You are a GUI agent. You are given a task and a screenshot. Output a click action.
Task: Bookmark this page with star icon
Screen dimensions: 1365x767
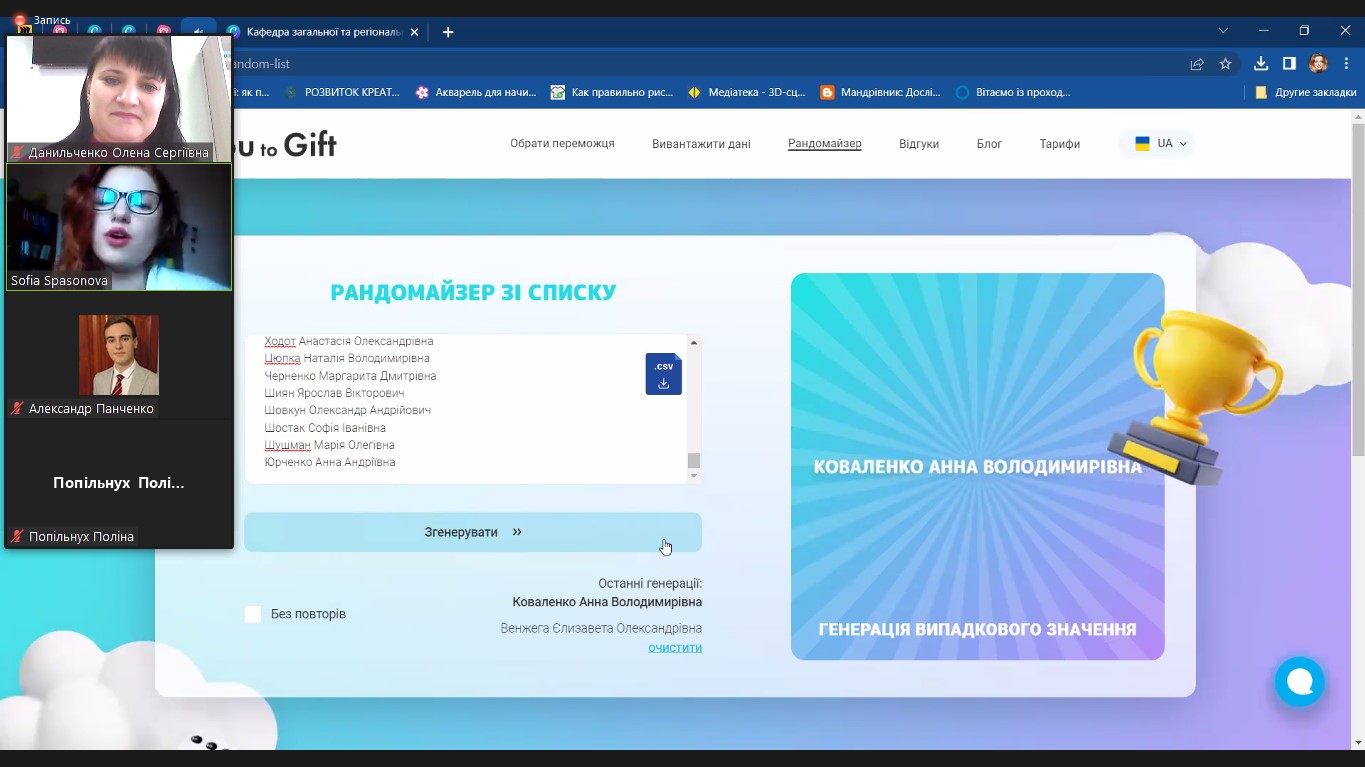[1225, 64]
